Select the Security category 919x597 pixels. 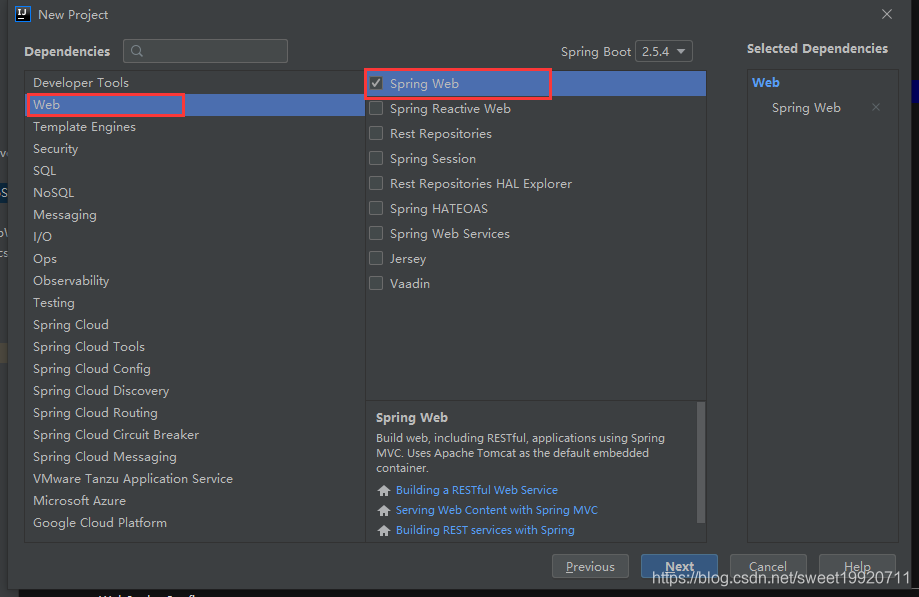pos(195,149)
